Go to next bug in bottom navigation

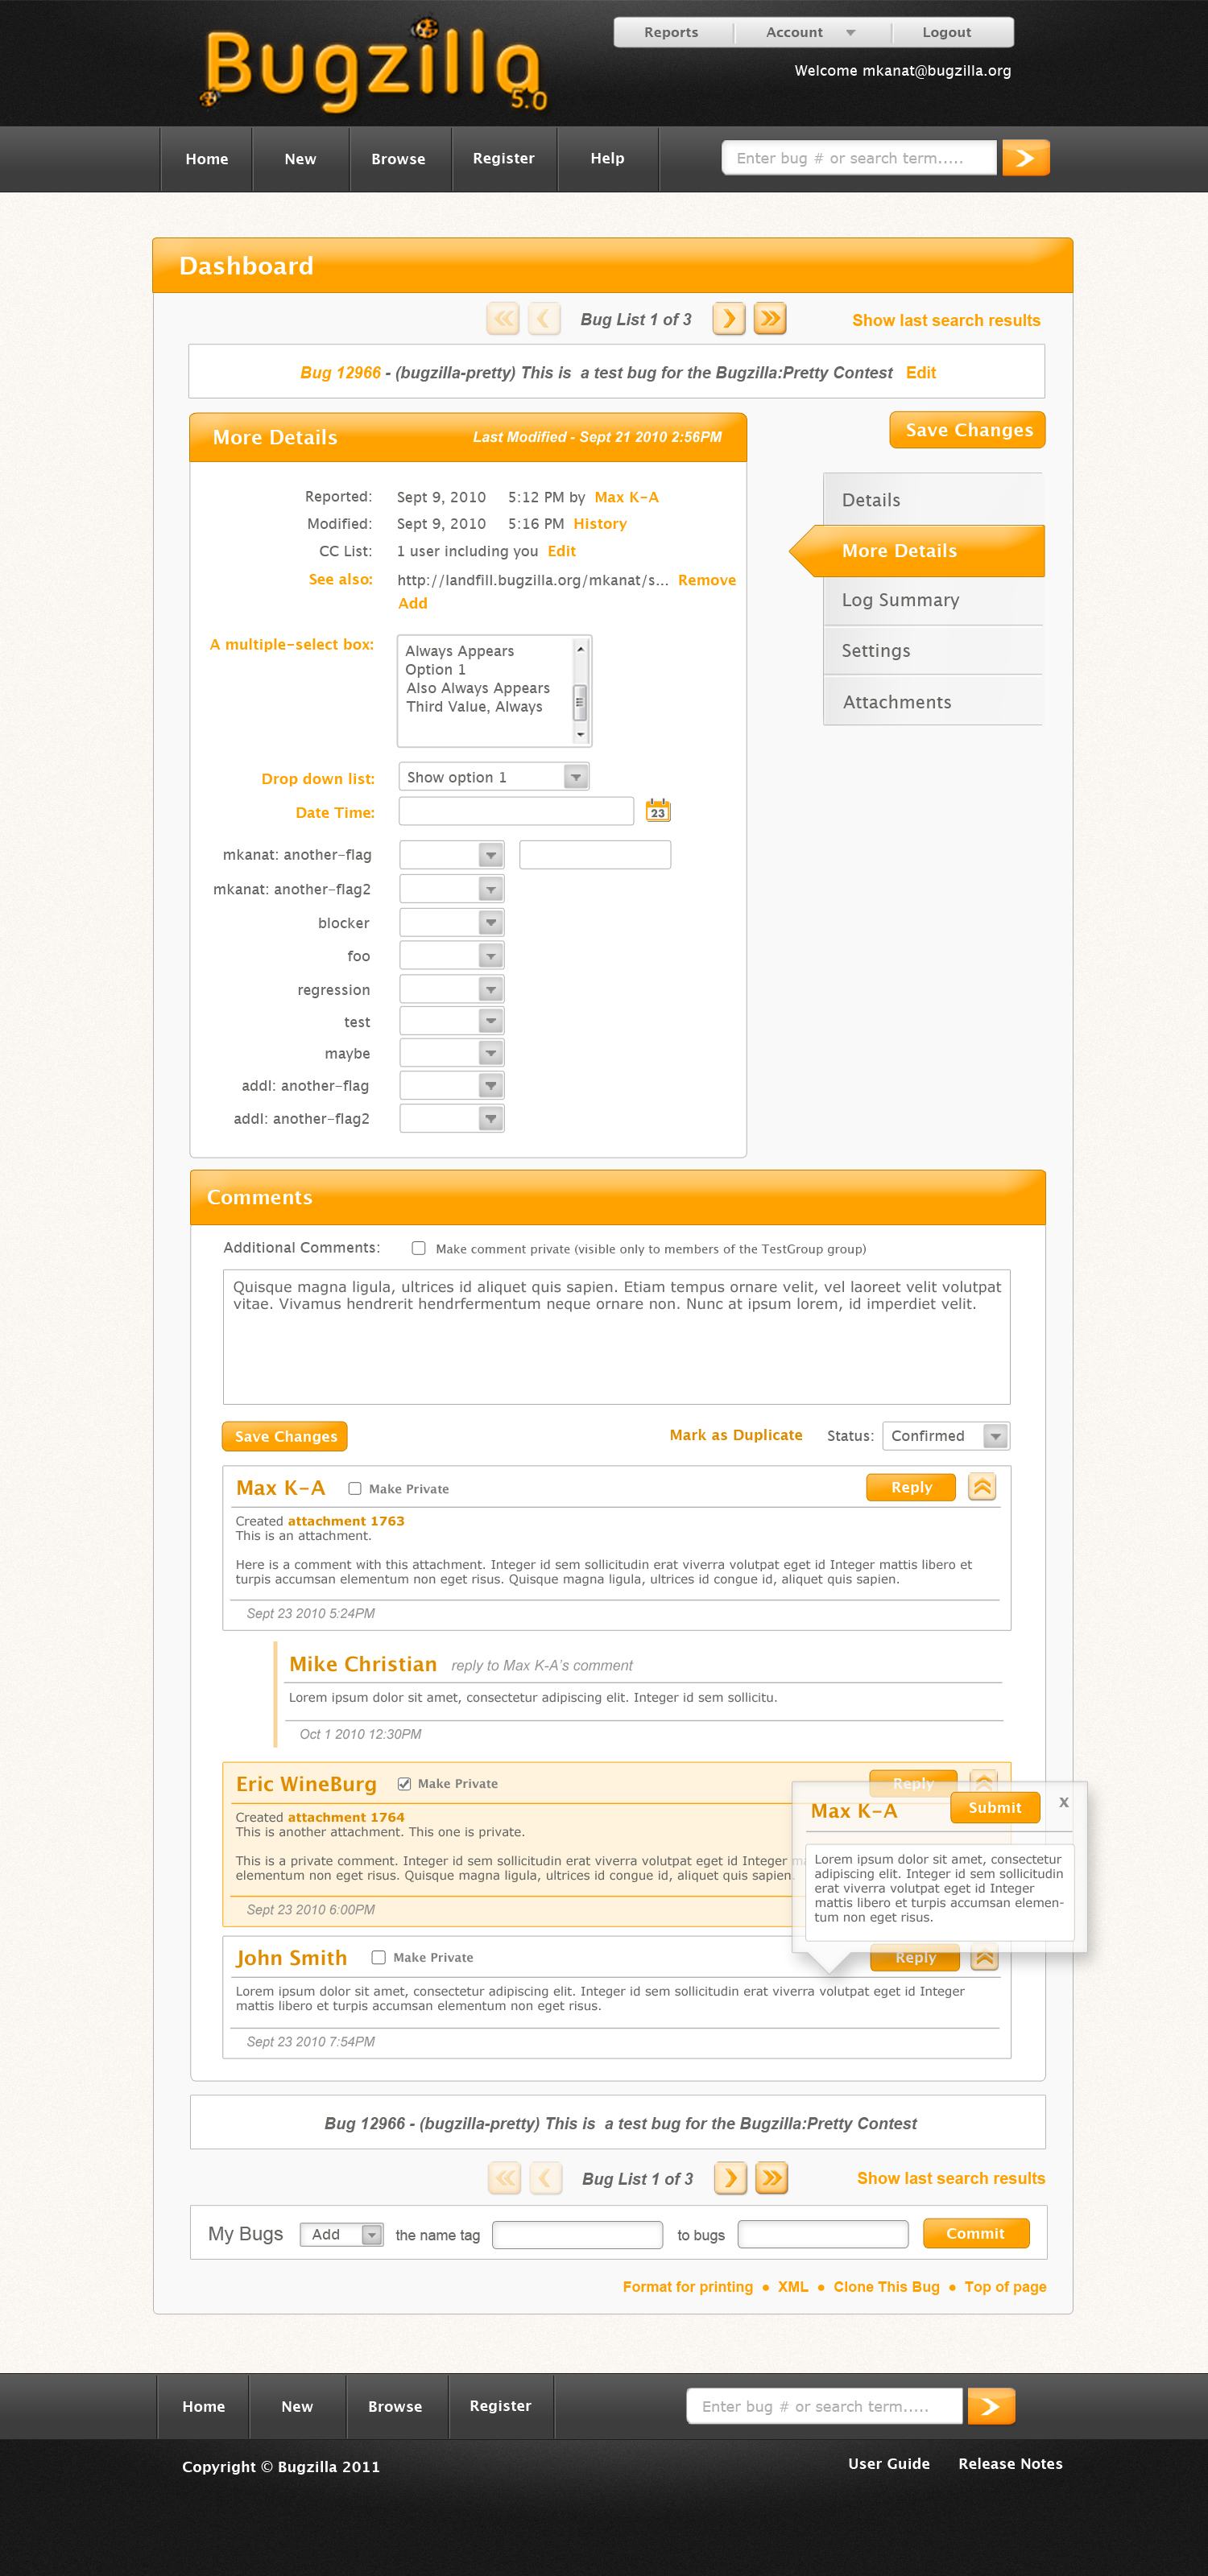coord(731,2177)
